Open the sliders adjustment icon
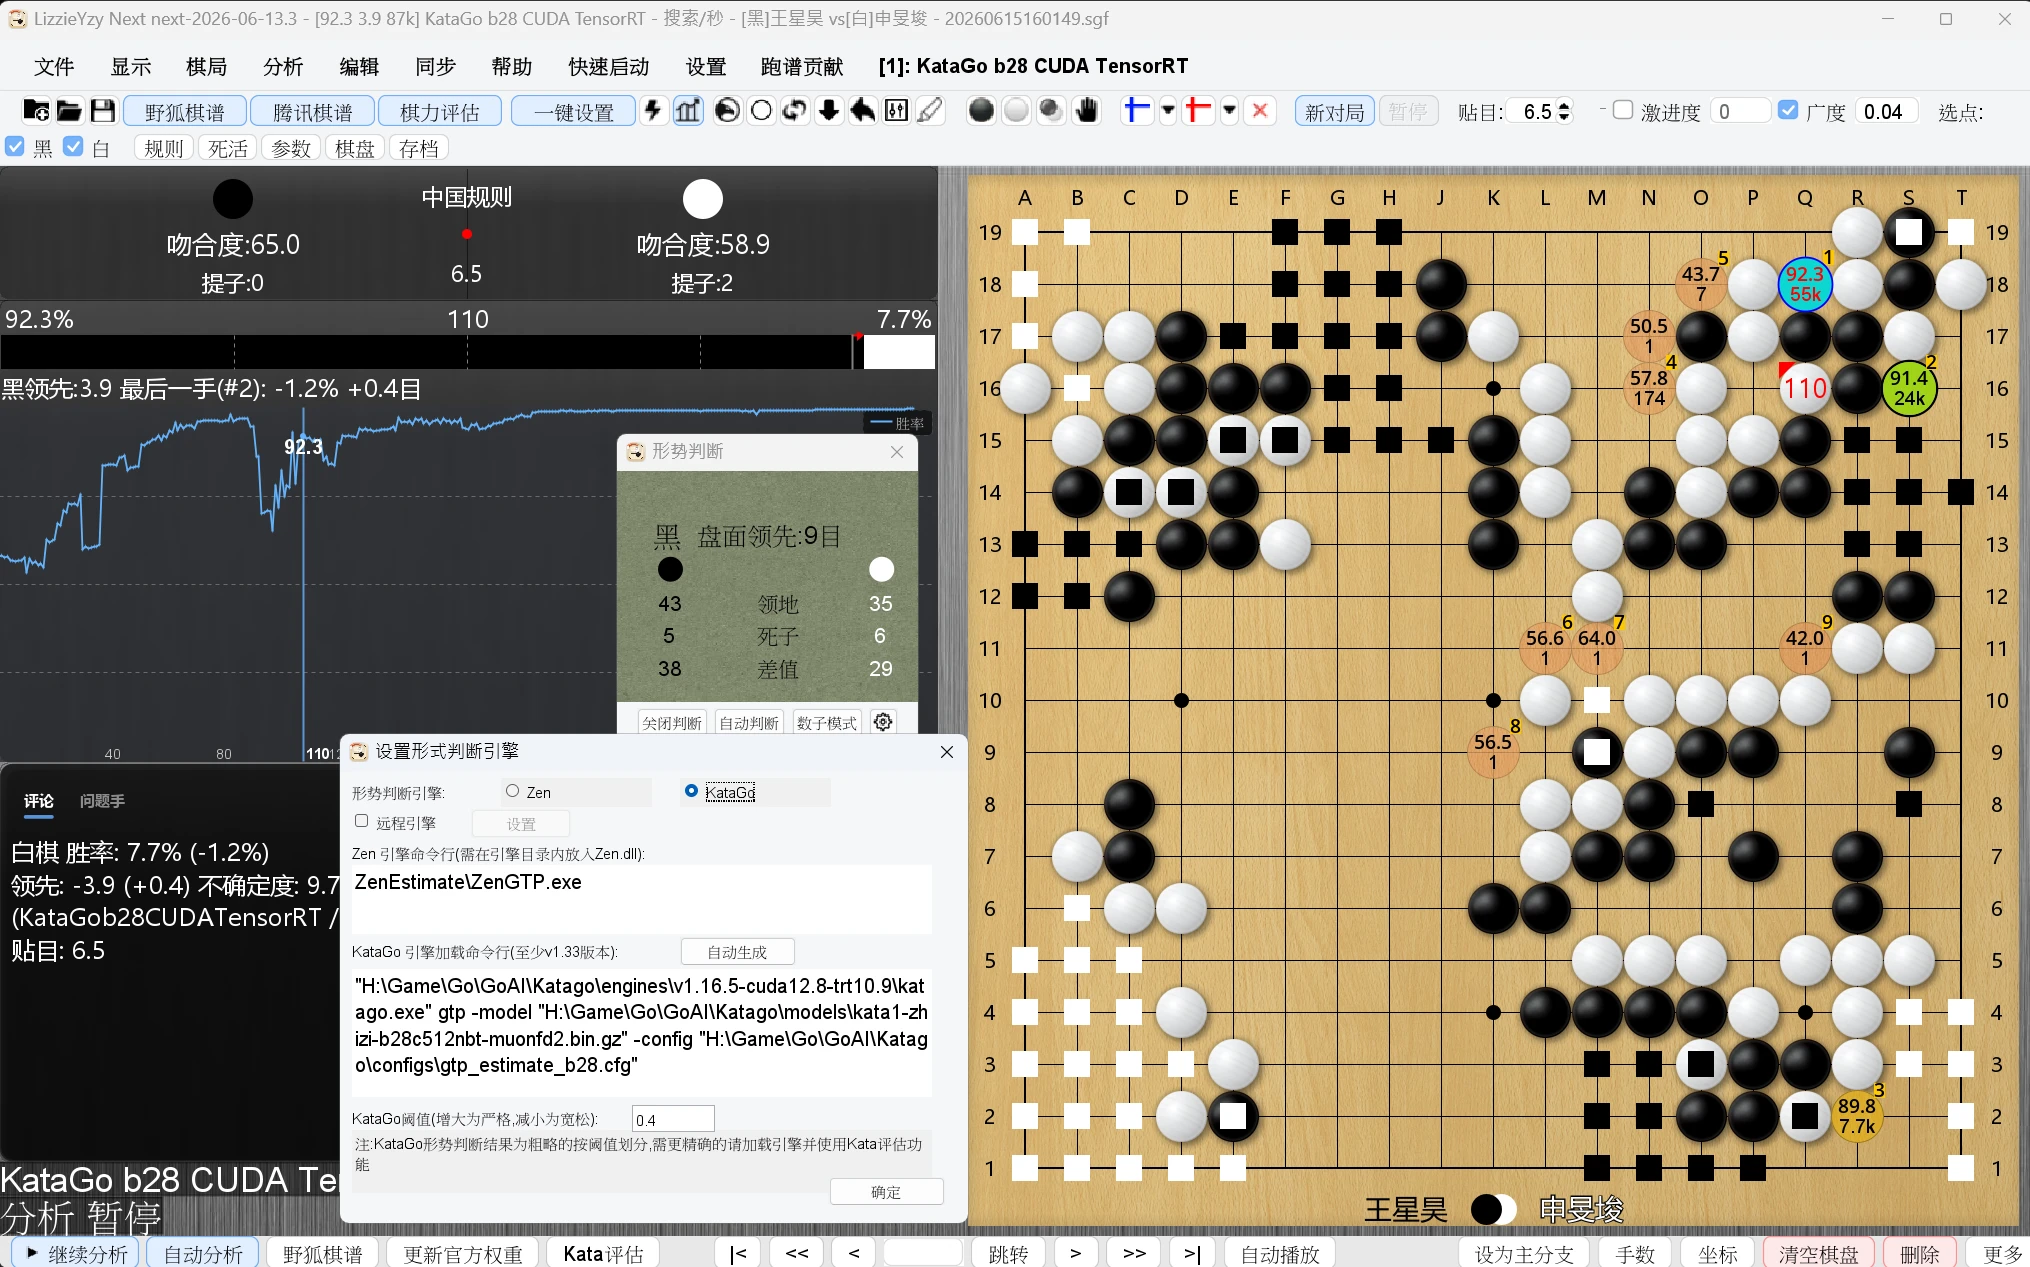This screenshot has height=1267, width=2030. [897, 111]
